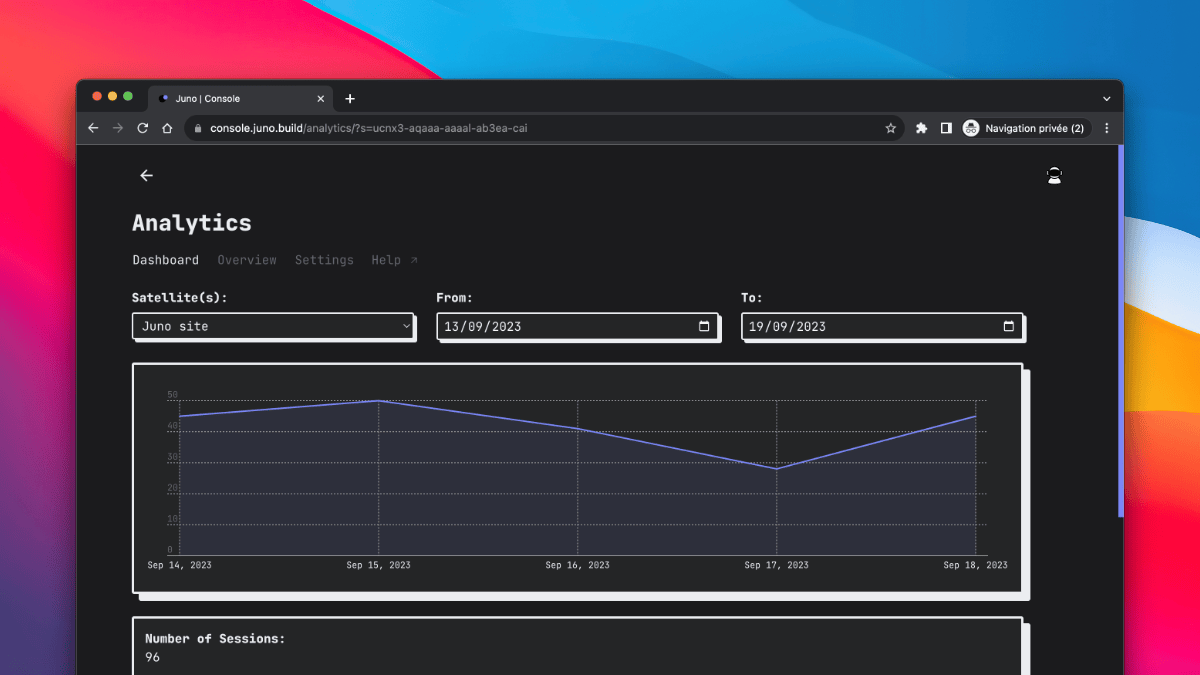The image size is (1200, 675).
Task: Open the user profile astronaut icon
Action: coord(1053,176)
